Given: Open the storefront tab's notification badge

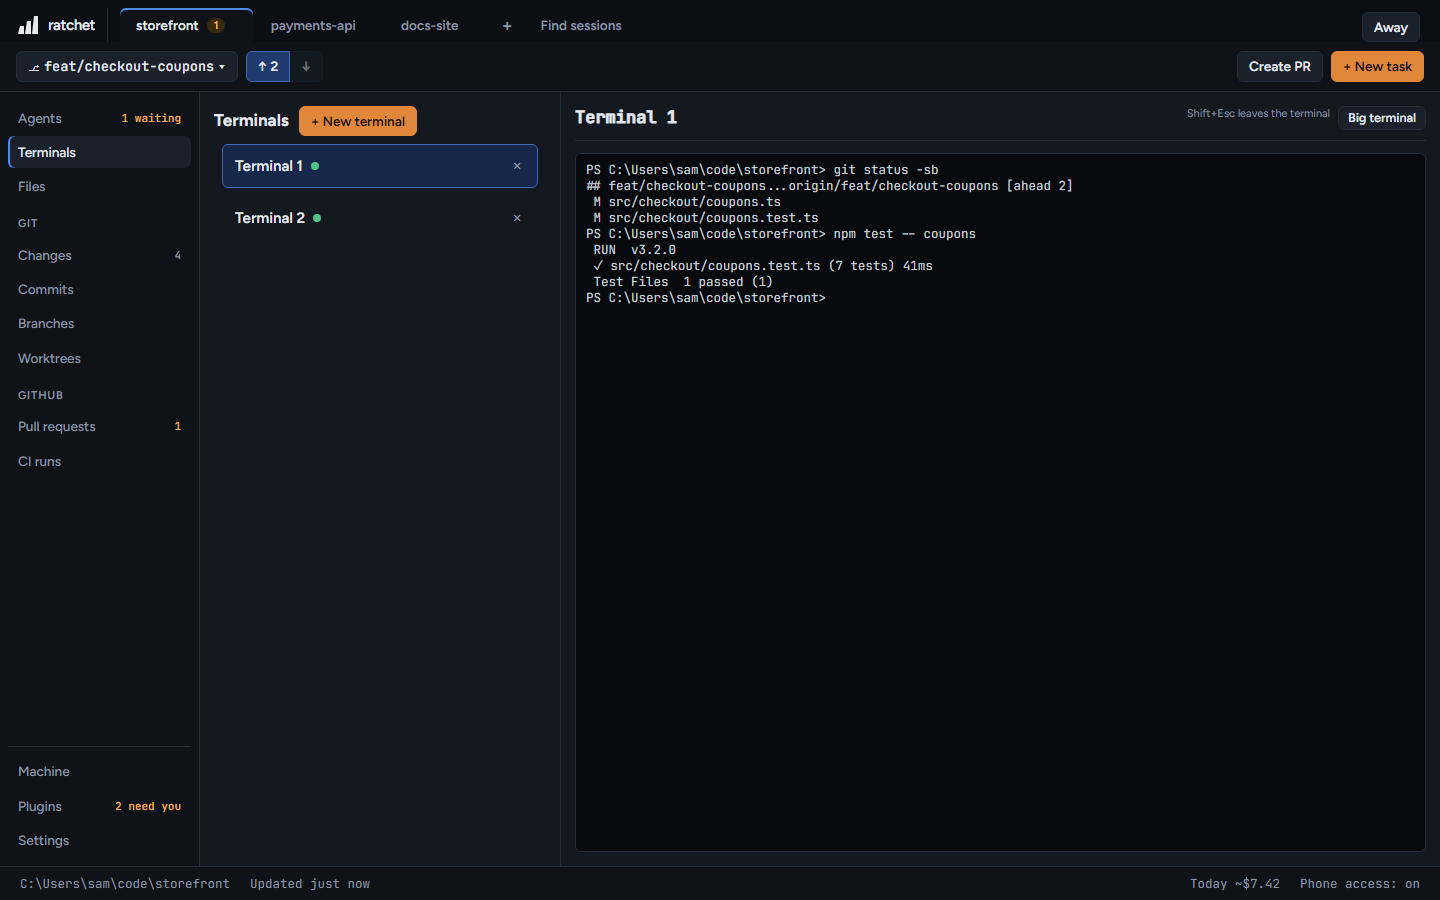Looking at the screenshot, I should [x=216, y=25].
